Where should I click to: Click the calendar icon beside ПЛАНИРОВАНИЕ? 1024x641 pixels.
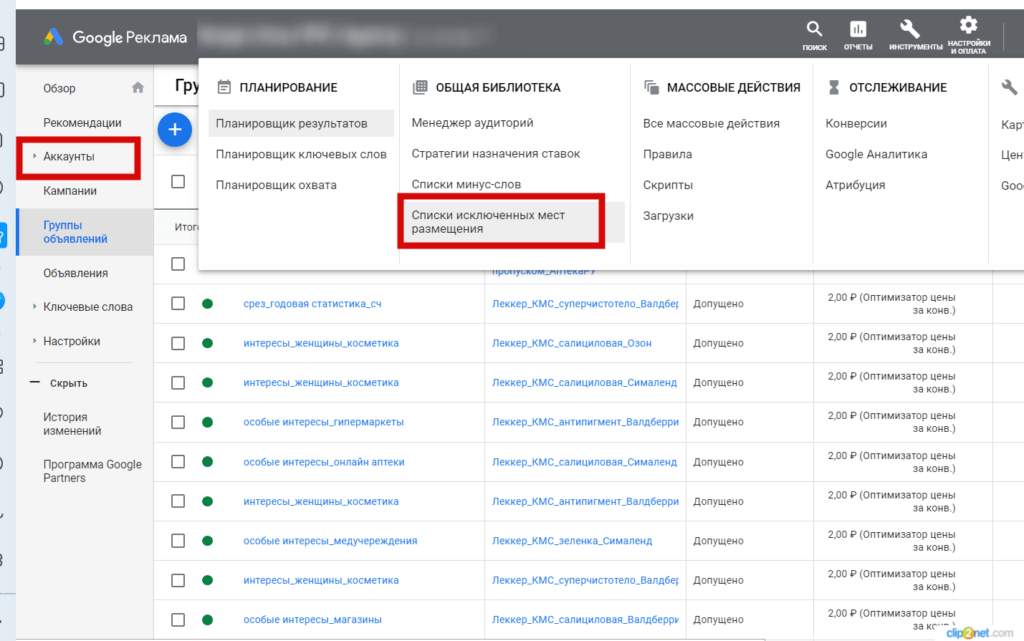(x=224, y=87)
